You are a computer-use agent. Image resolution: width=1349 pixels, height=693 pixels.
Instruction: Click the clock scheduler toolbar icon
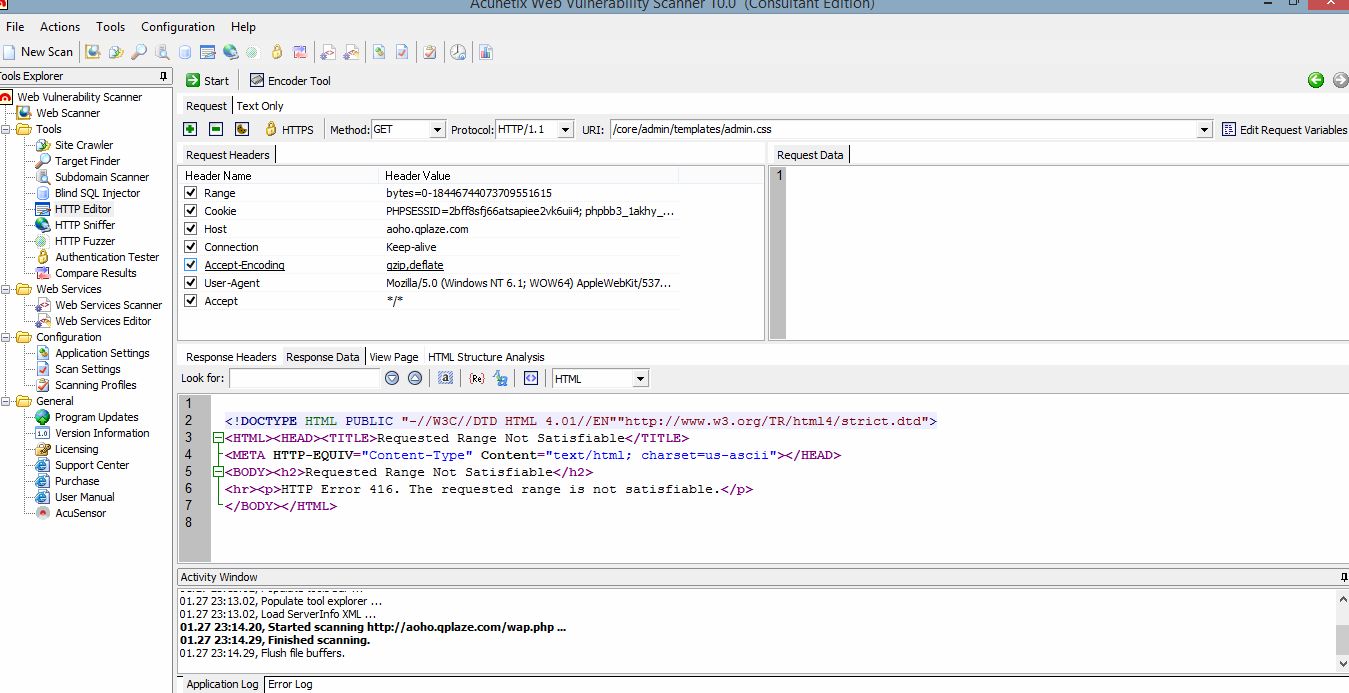(x=458, y=52)
